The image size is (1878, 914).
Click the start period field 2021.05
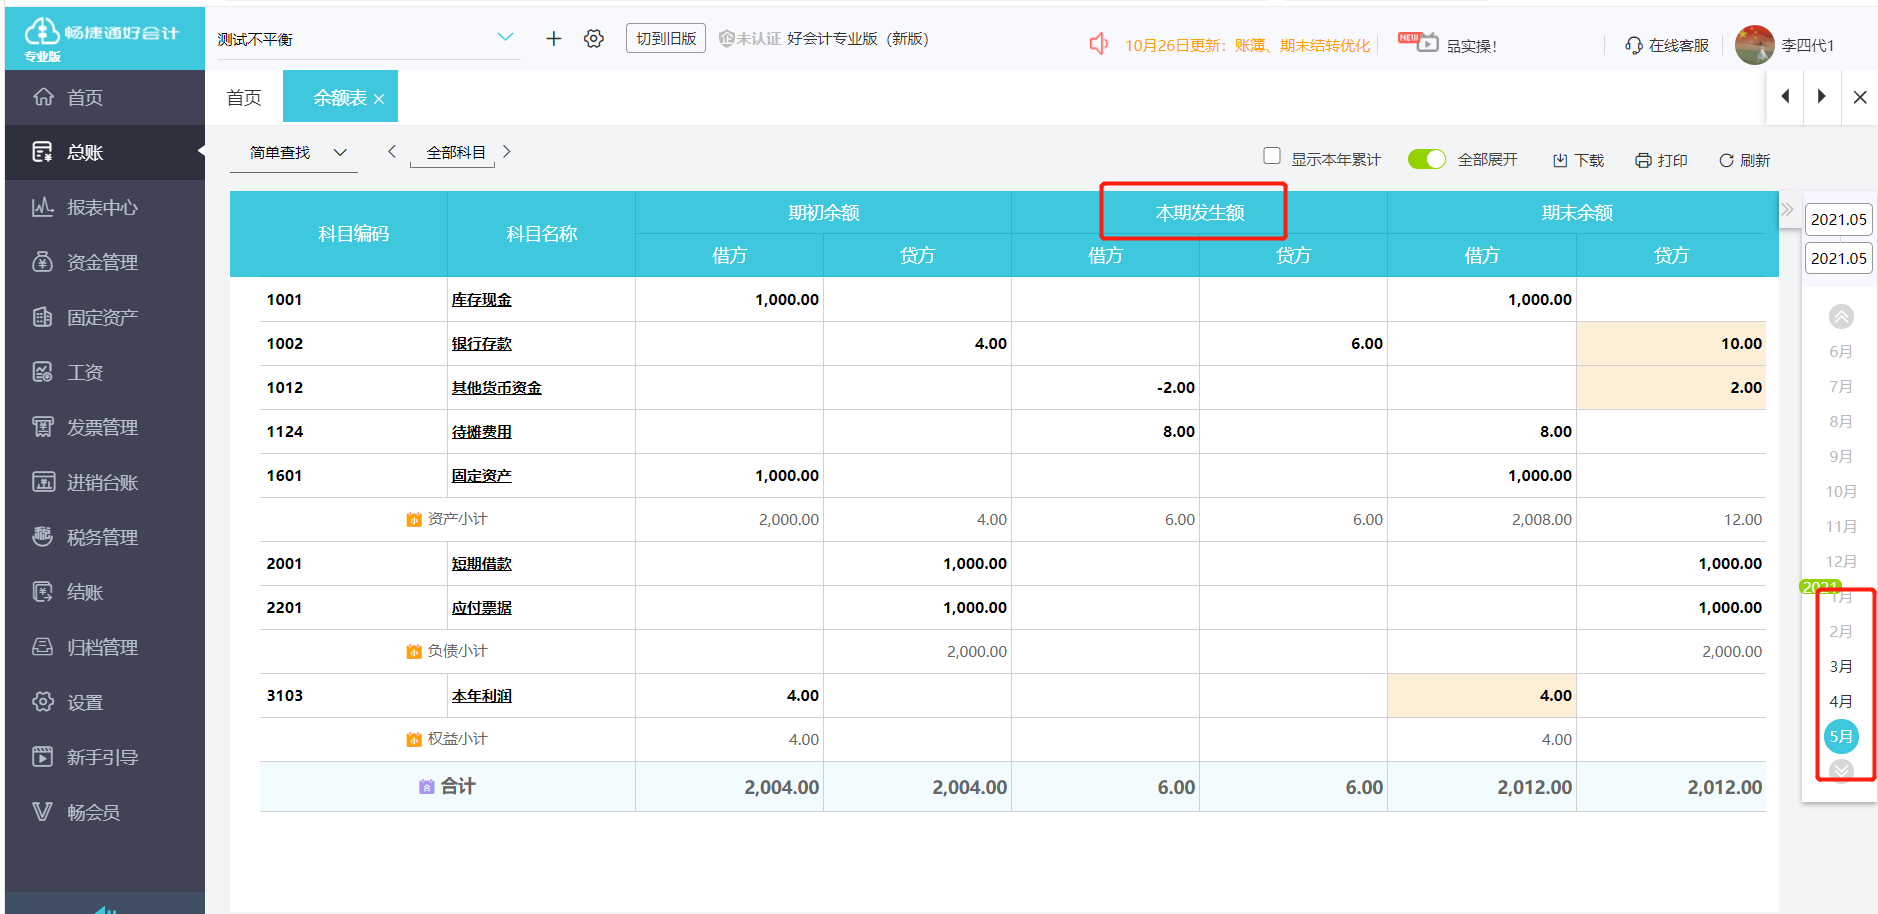pyautogui.click(x=1838, y=219)
